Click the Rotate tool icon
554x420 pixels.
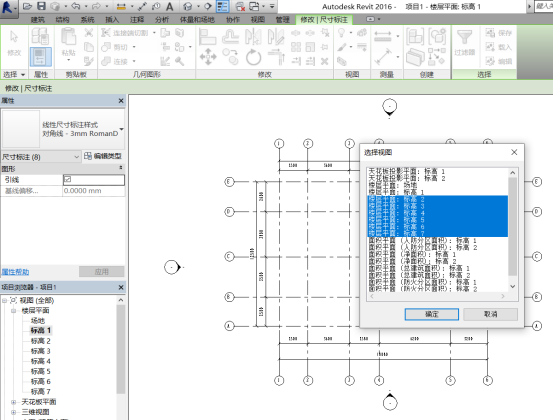coord(253,57)
